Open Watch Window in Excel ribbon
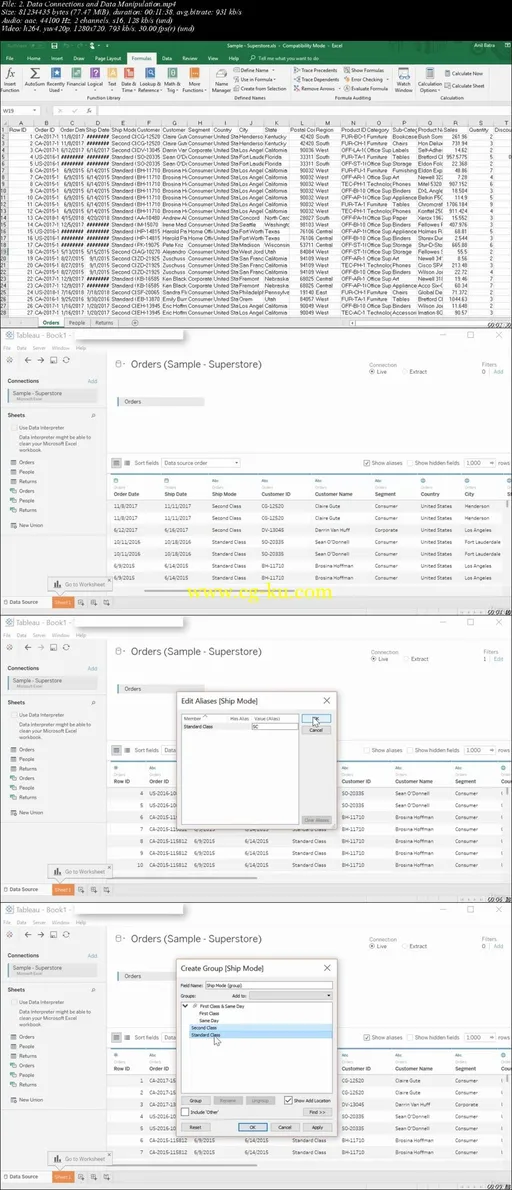This screenshot has width=512, height=1190. click(402, 81)
